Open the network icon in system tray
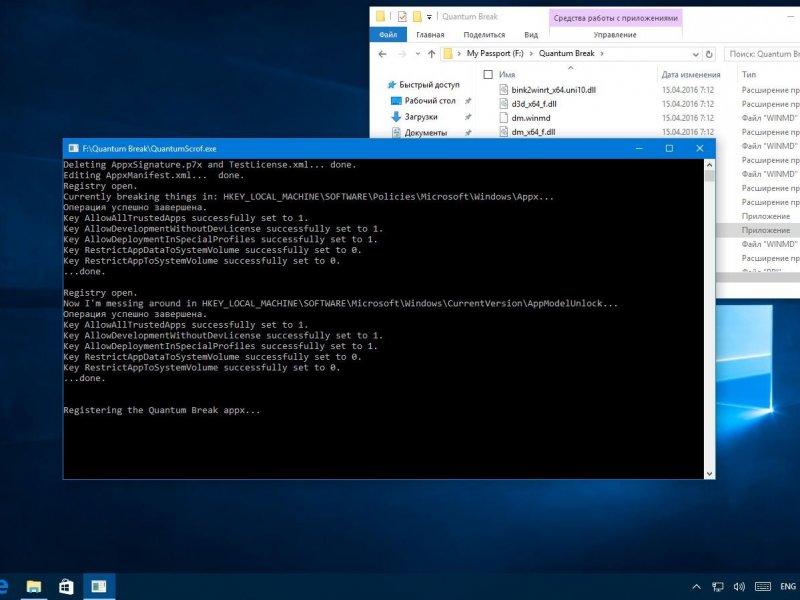 (x=718, y=587)
